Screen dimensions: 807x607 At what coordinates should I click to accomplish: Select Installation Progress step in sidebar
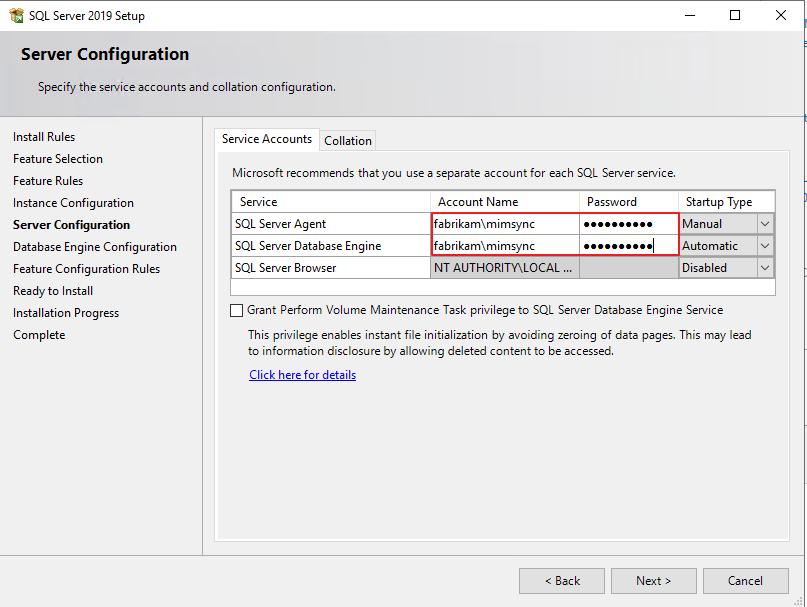click(66, 313)
